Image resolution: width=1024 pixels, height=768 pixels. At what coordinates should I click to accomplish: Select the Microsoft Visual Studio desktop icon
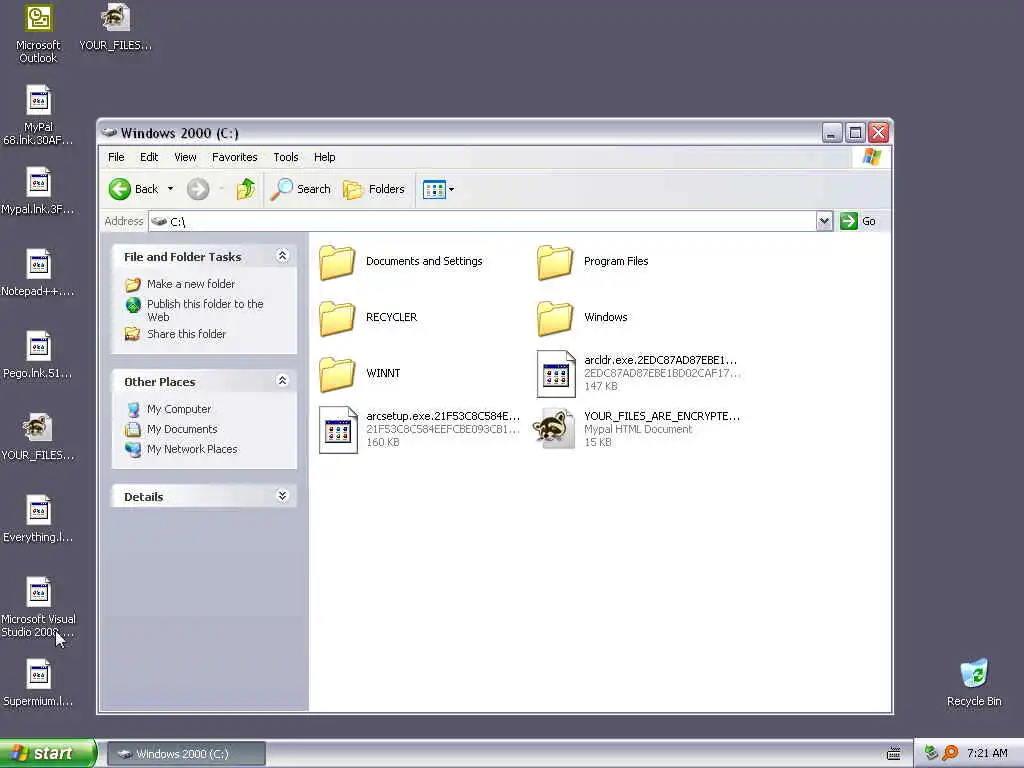(x=39, y=592)
